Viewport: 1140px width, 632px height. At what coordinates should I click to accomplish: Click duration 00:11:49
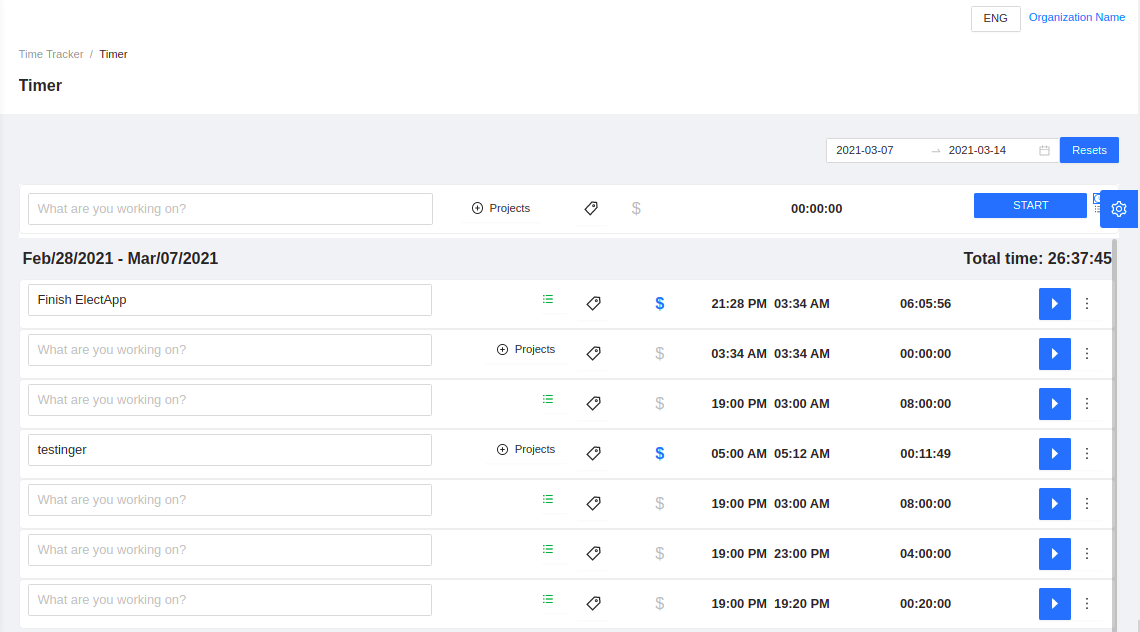tap(926, 454)
